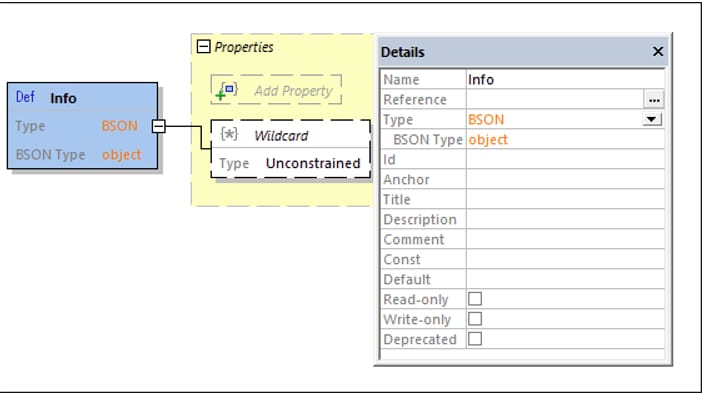Image resolution: width=703 pixels, height=393 pixels.
Task: Close the Details panel
Action: [657, 52]
